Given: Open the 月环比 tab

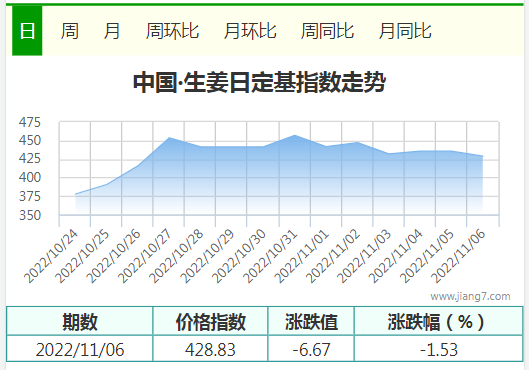Looking at the screenshot, I should pyautogui.click(x=250, y=31).
